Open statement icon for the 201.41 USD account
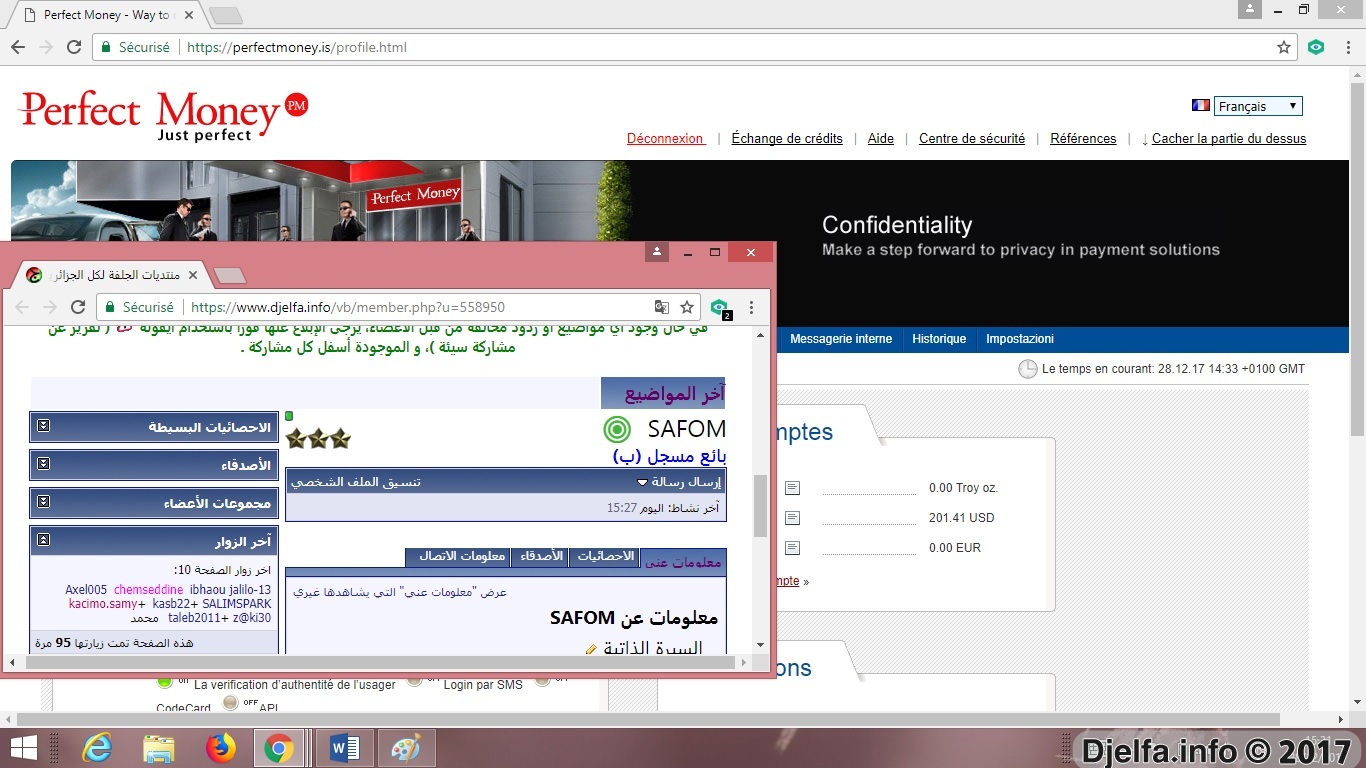 point(793,518)
